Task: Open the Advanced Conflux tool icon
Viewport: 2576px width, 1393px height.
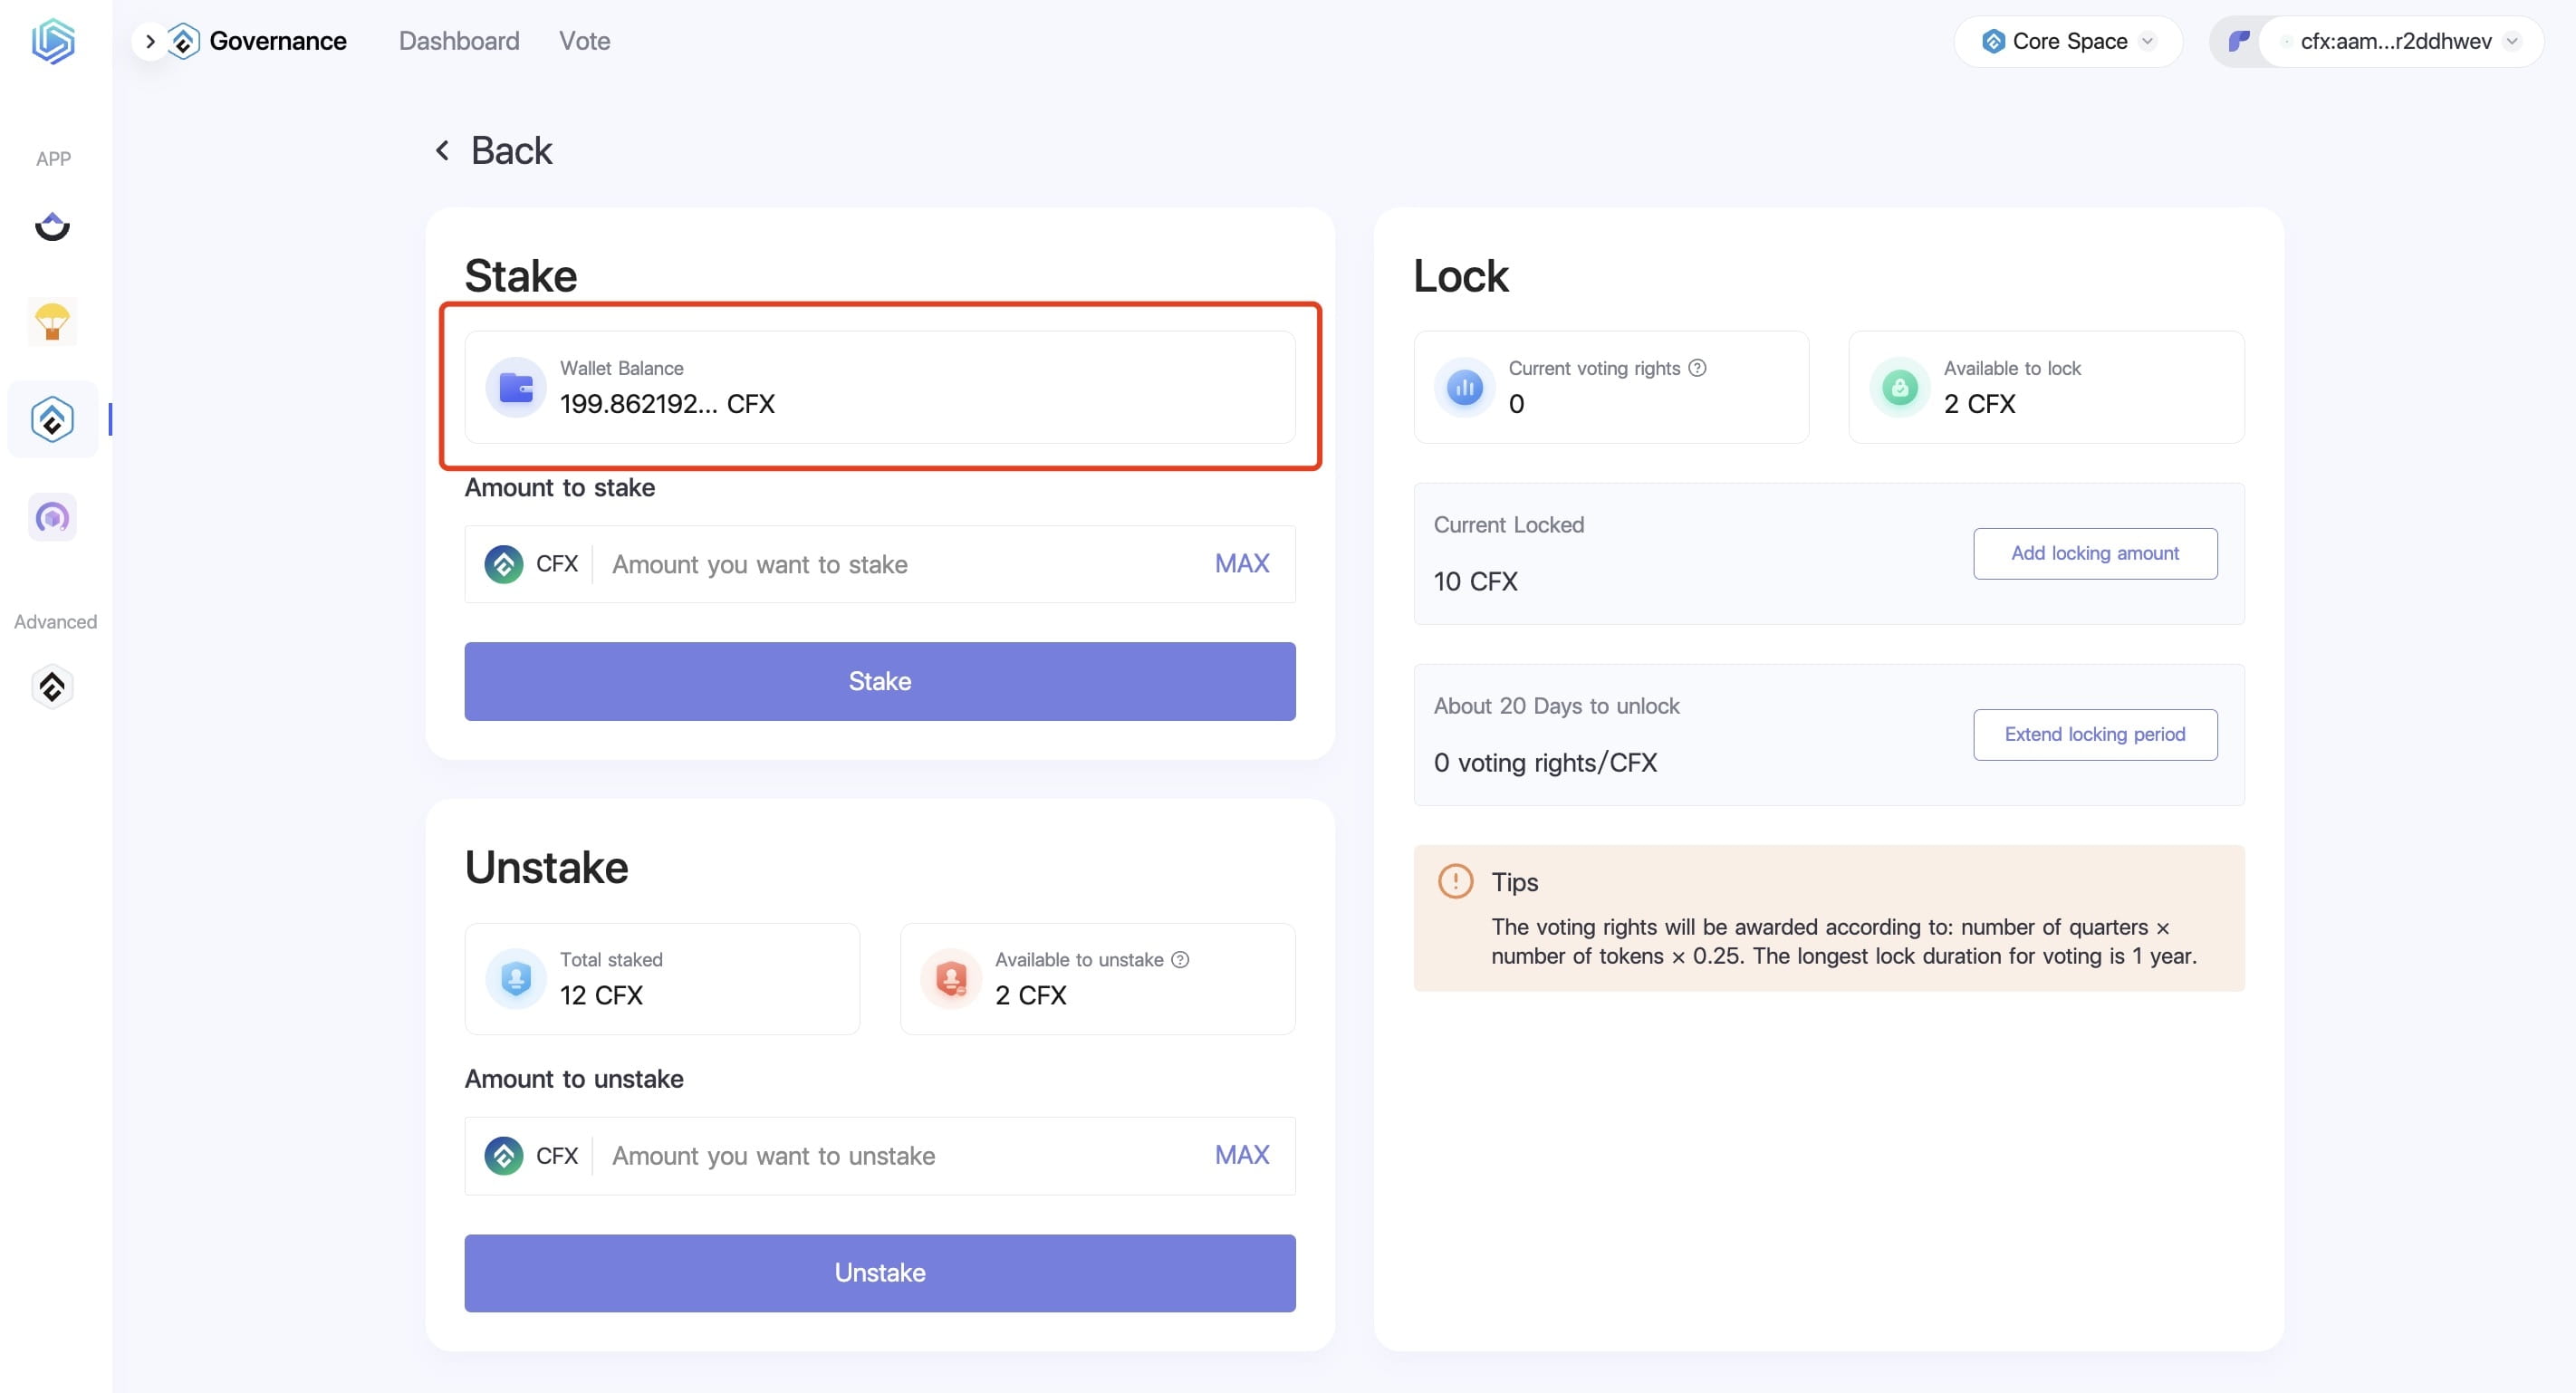Action: click(53, 687)
